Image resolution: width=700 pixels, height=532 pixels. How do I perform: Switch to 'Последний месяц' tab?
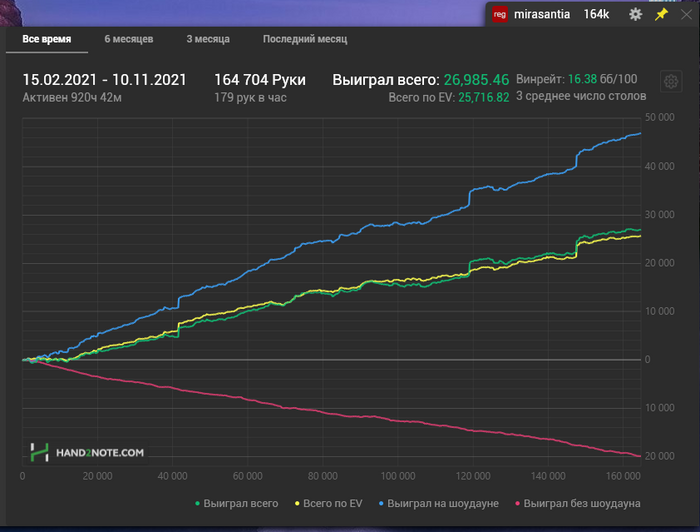pyautogui.click(x=305, y=39)
